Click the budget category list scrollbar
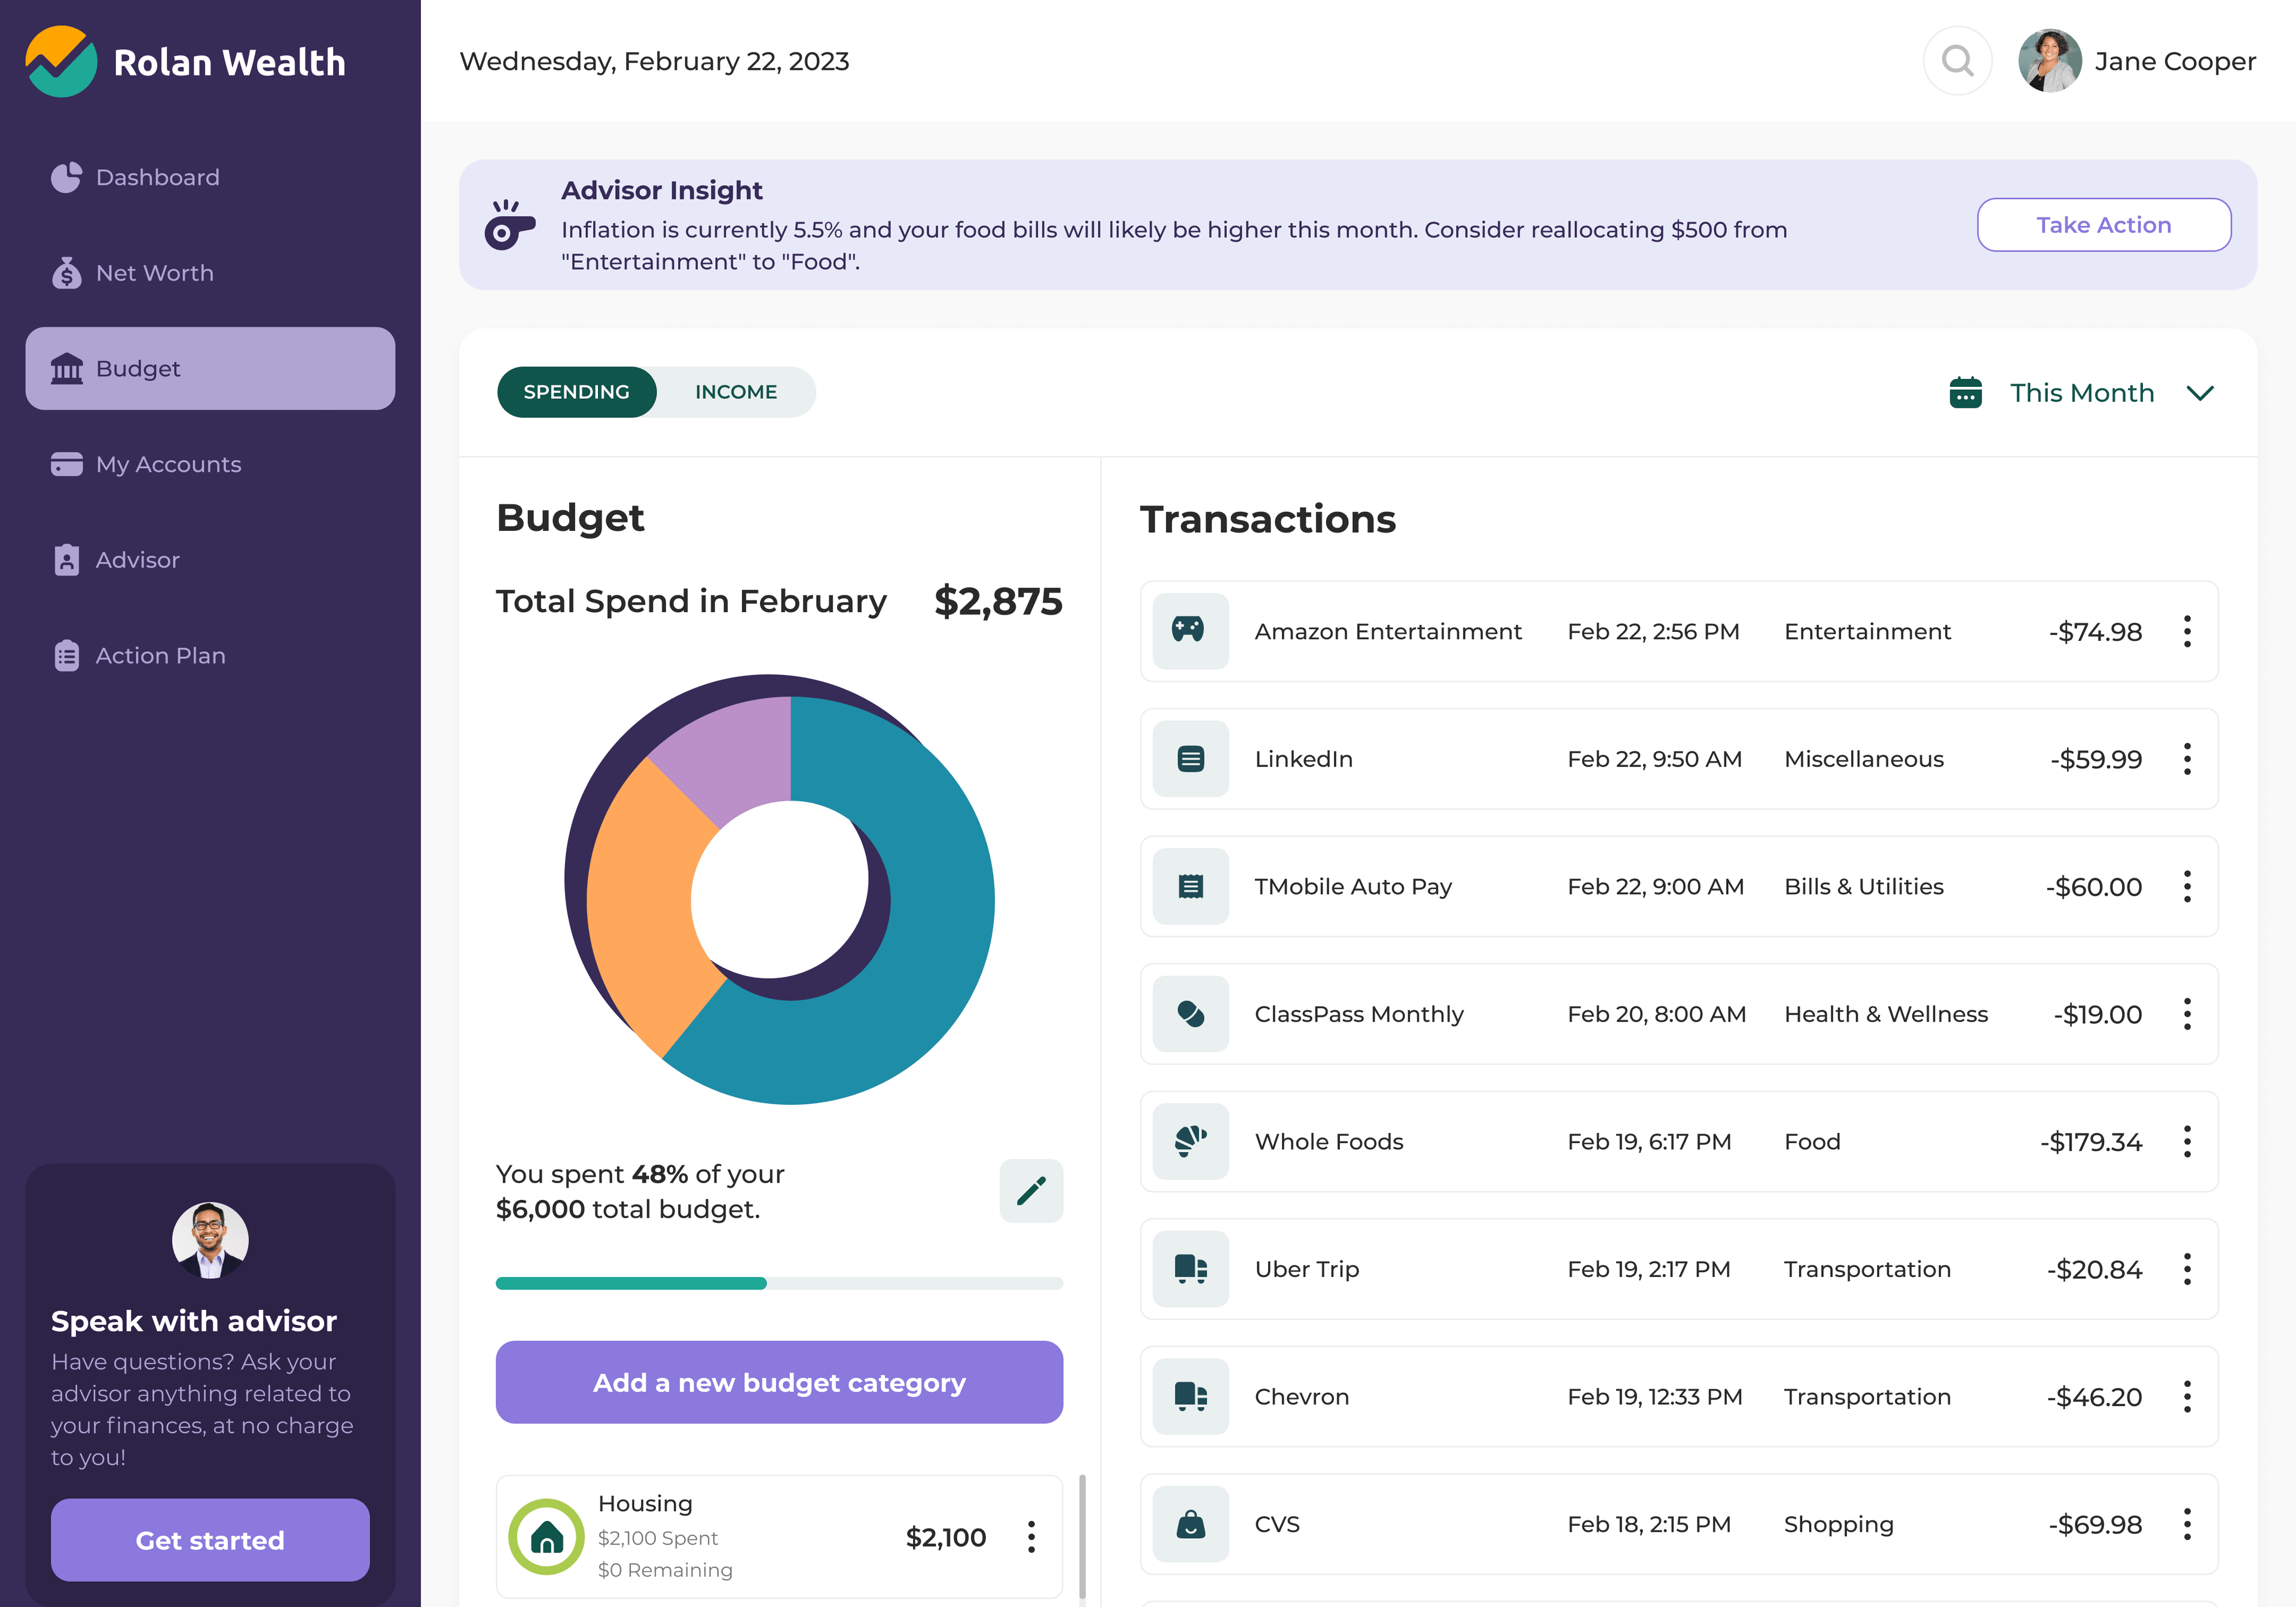This screenshot has height=1607, width=2296. [x=1082, y=1536]
